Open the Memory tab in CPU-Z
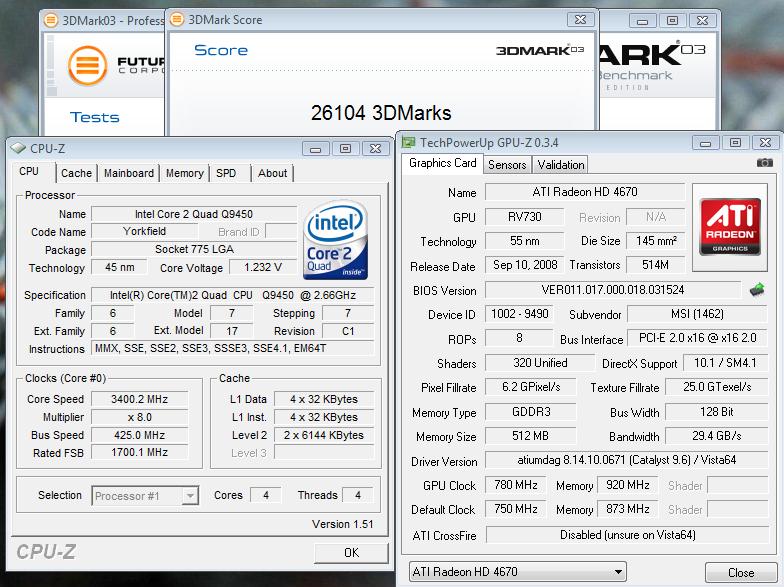Screen dimensions: 784x587 [x=184, y=173]
